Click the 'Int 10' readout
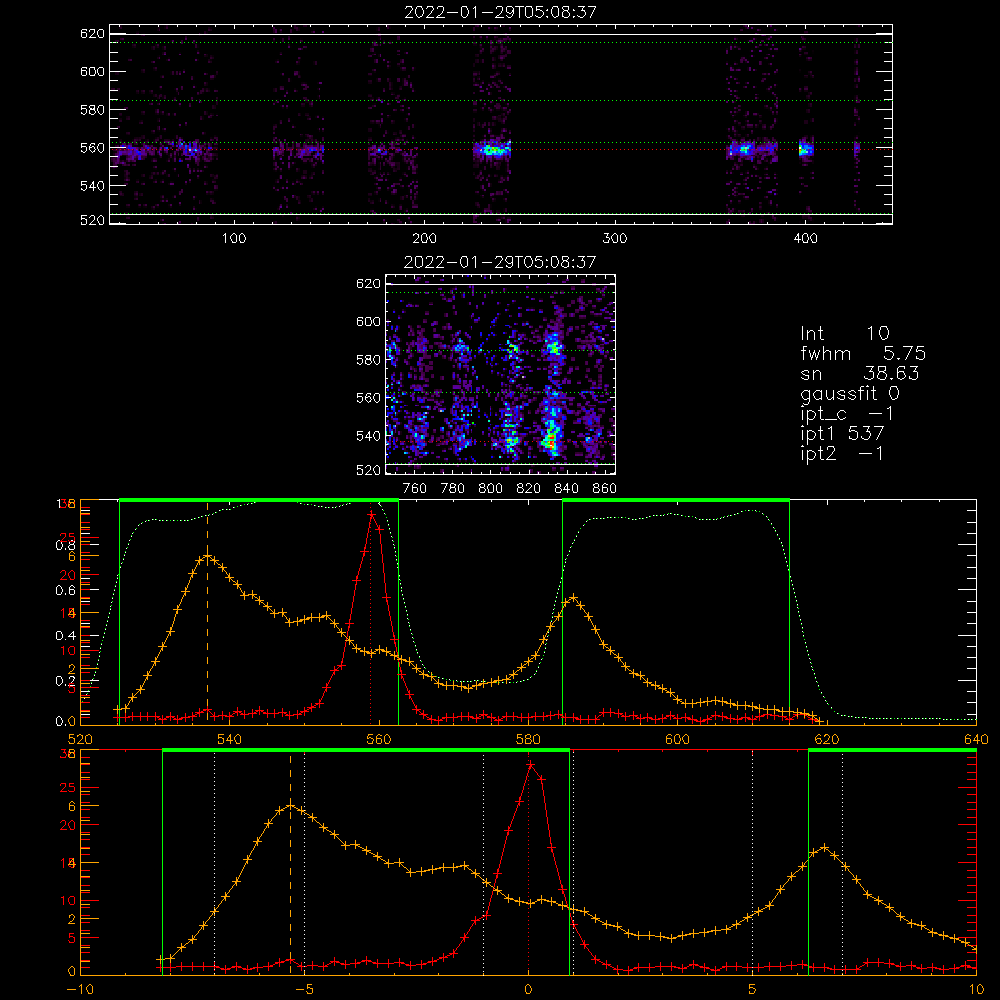 pyautogui.click(x=844, y=333)
